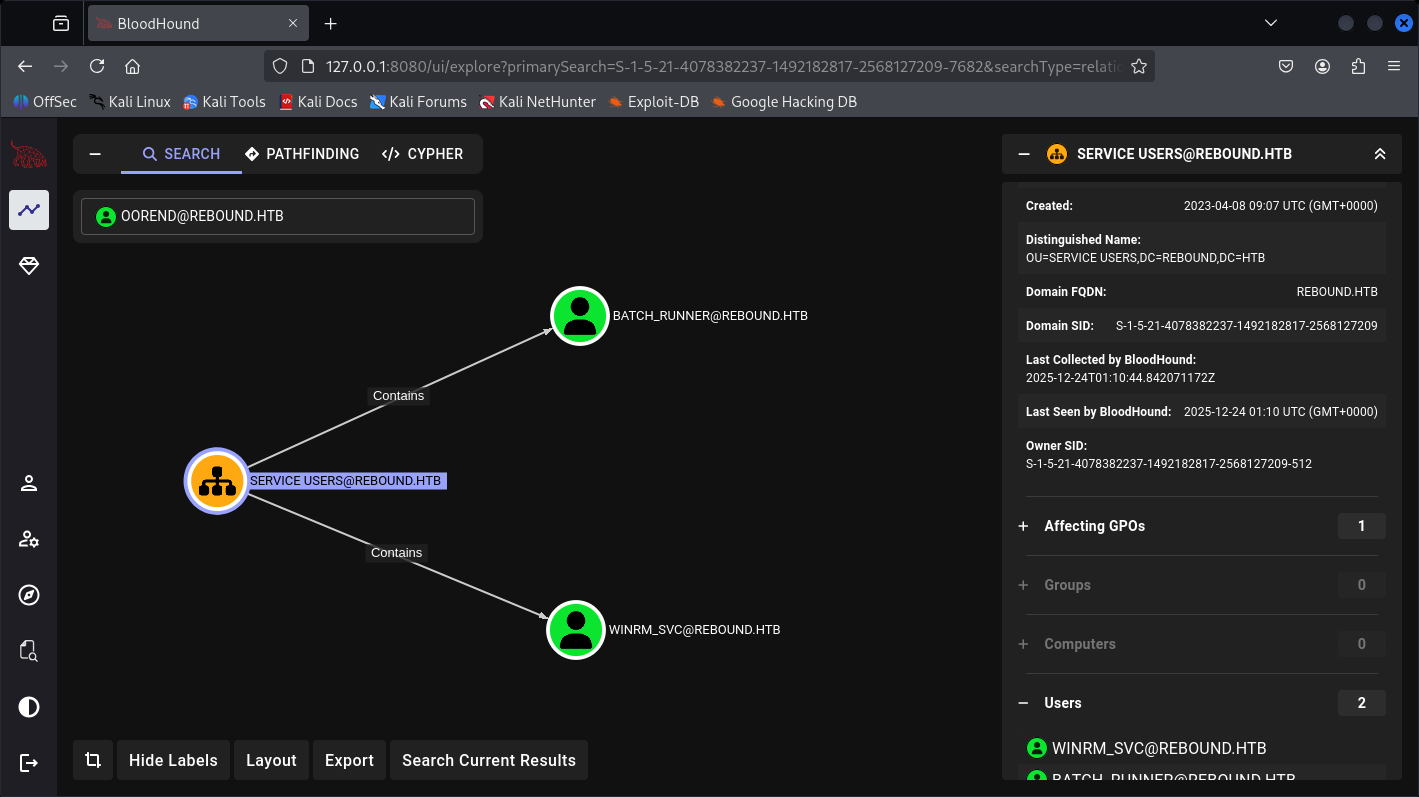Collapse all sections with double chevron
The width and height of the screenshot is (1419, 797).
point(1379,154)
